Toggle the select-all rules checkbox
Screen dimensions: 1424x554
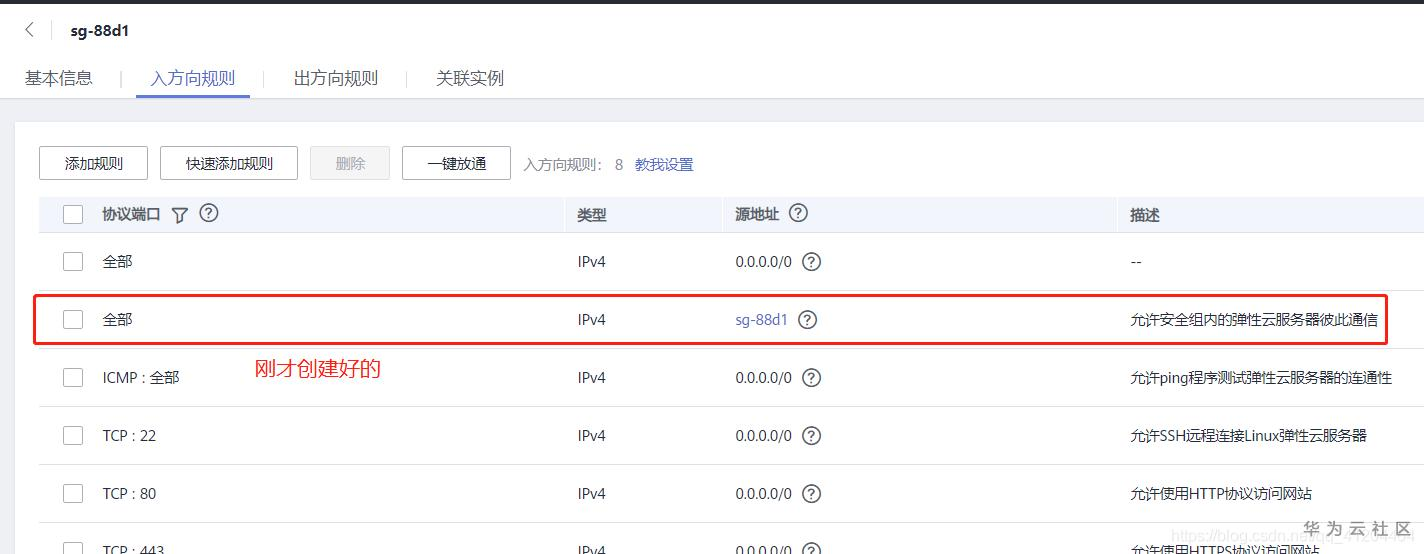coord(73,215)
